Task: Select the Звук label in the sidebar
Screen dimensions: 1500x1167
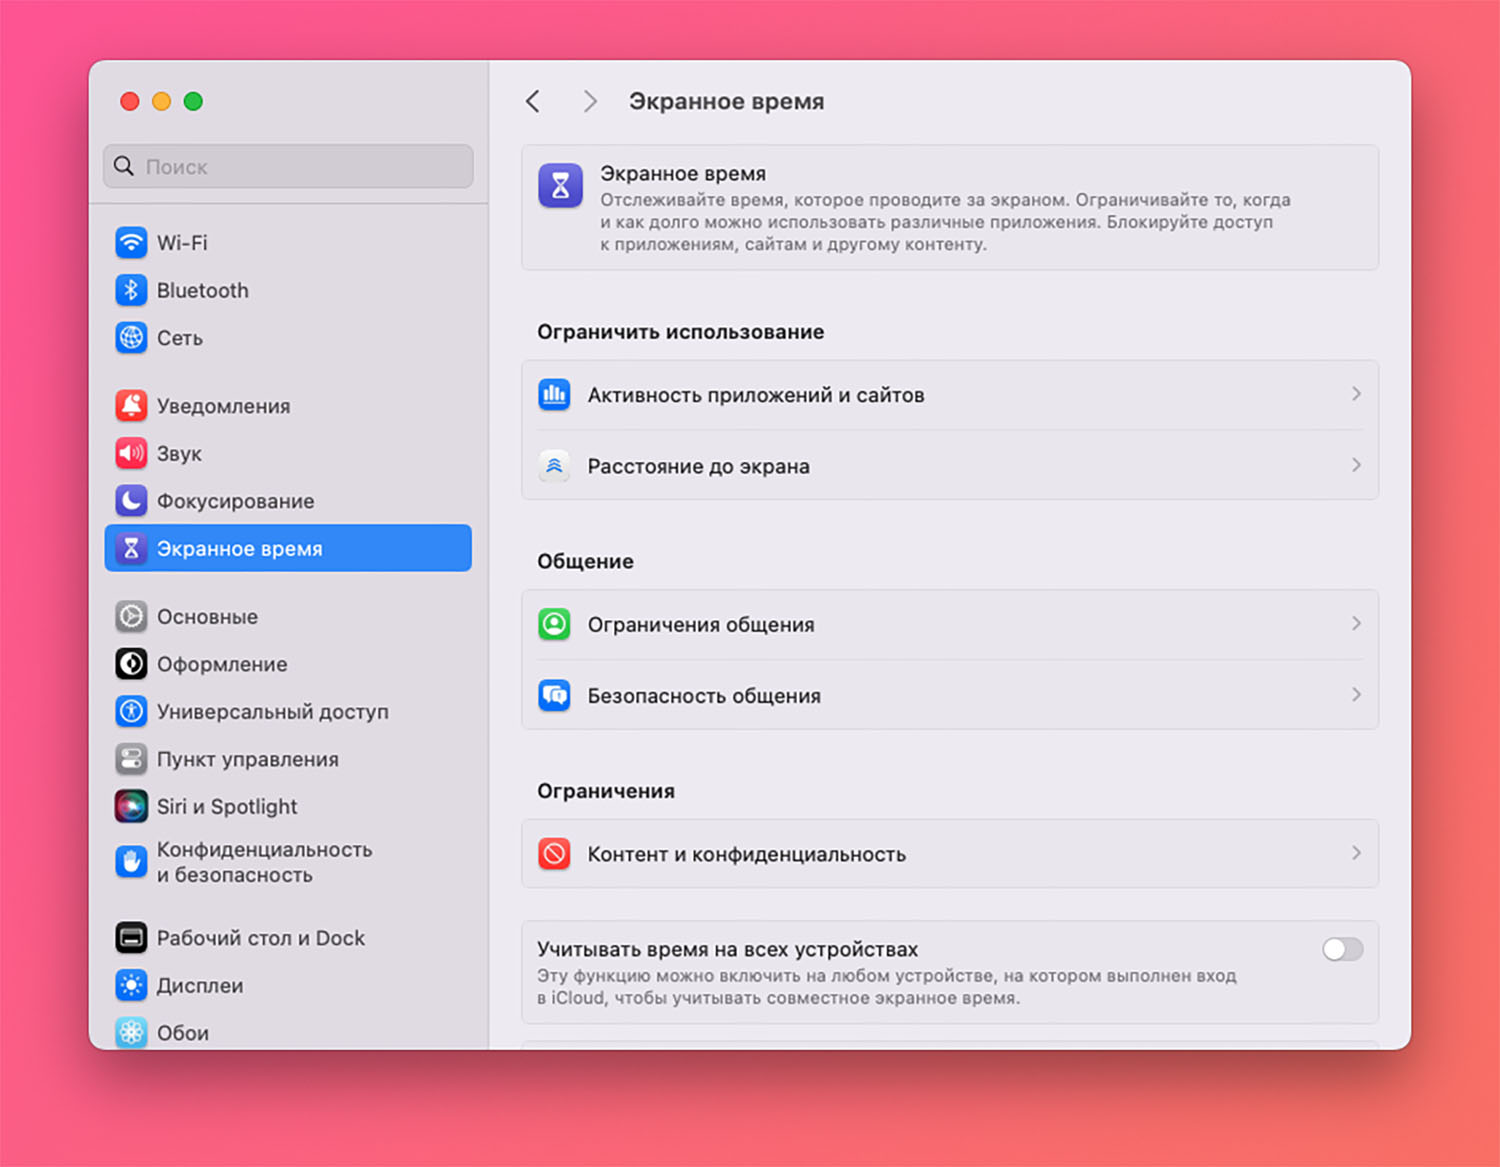Action: (179, 454)
